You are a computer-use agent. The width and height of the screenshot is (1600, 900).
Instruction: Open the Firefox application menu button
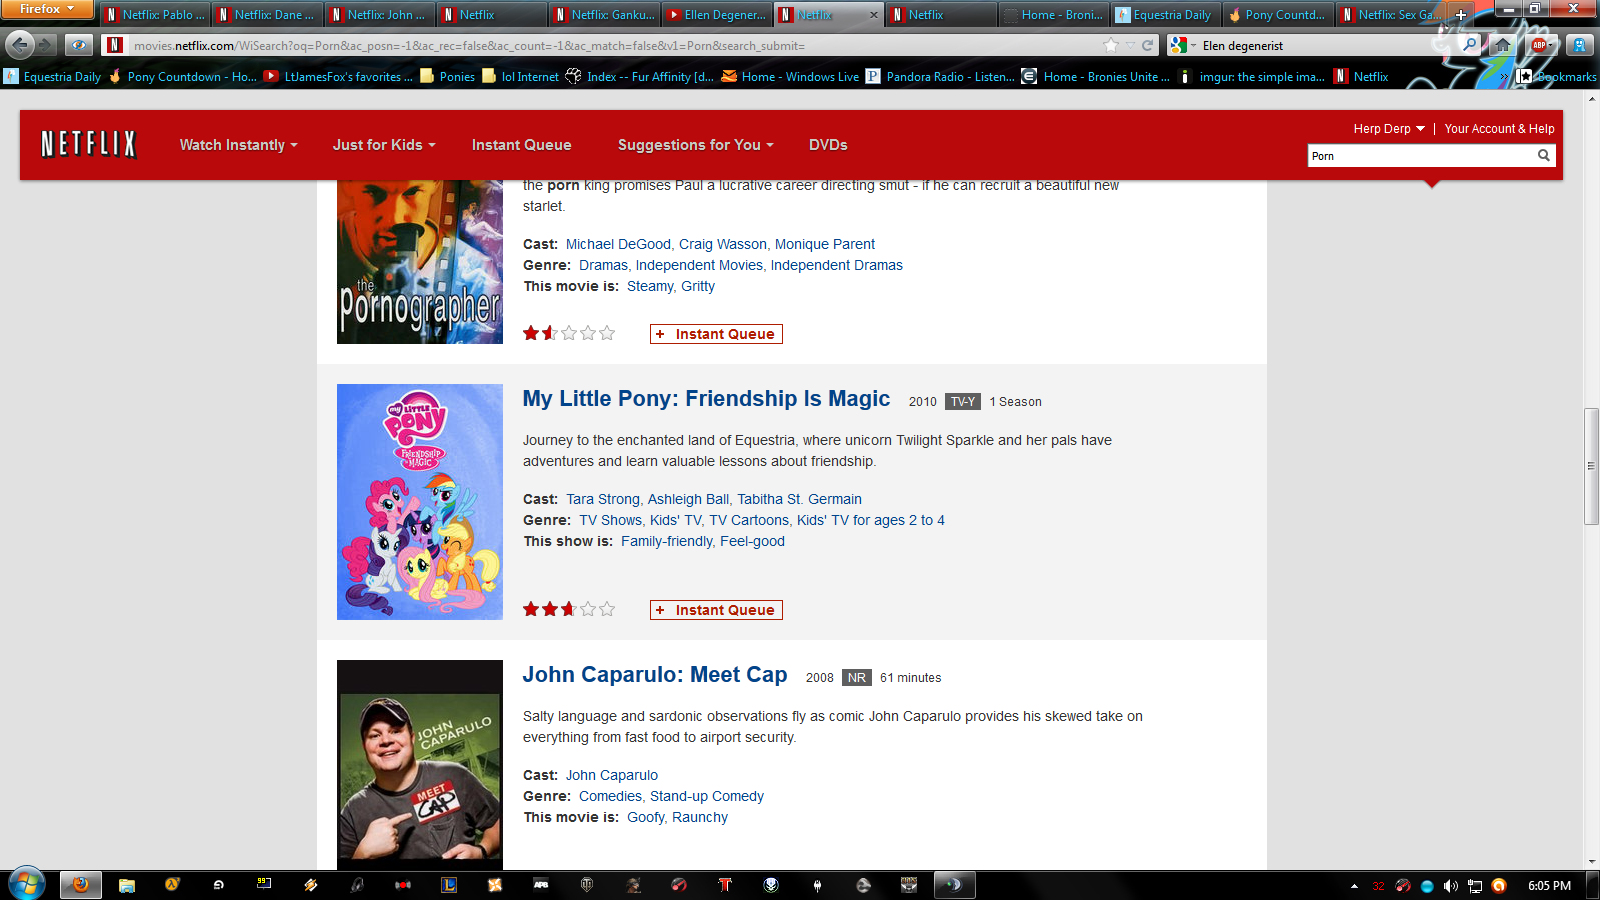tap(47, 9)
